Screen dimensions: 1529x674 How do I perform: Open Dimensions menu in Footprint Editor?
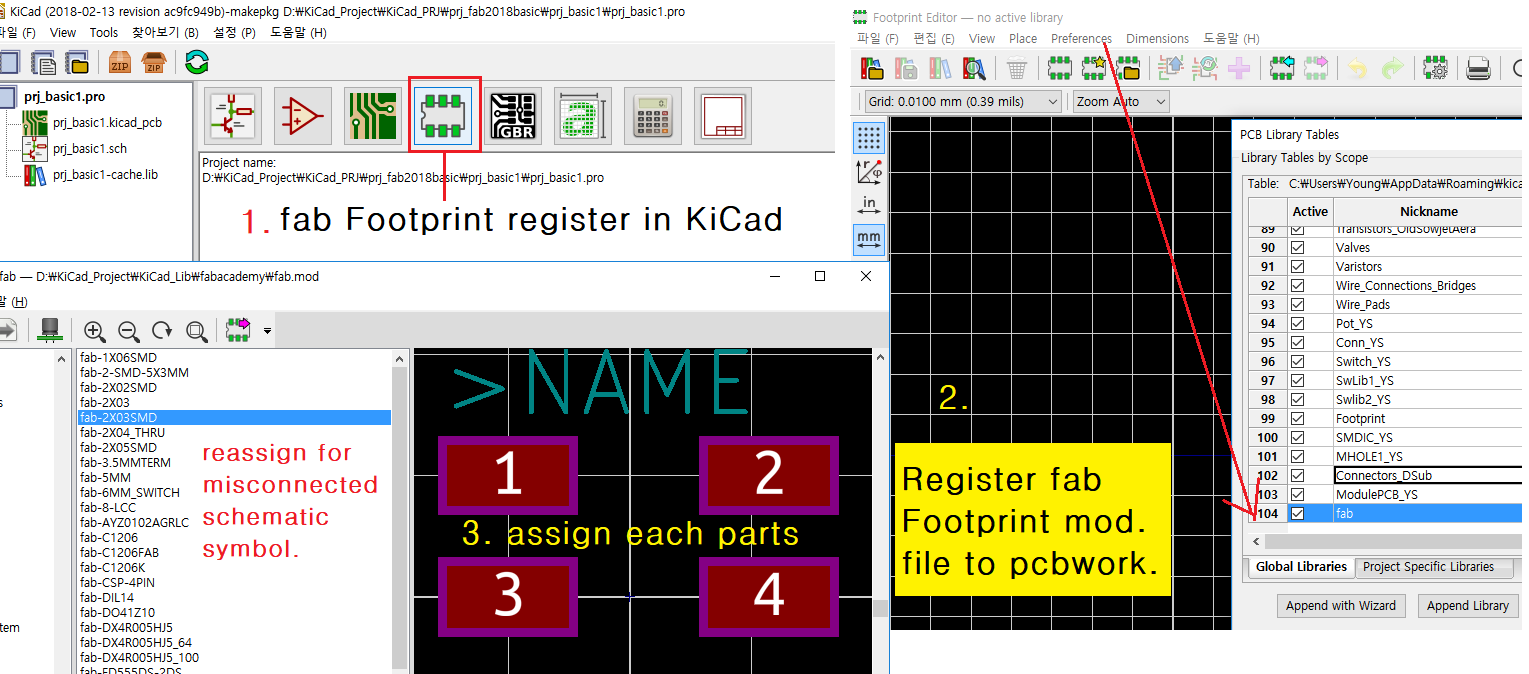click(x=1157, y=38)
